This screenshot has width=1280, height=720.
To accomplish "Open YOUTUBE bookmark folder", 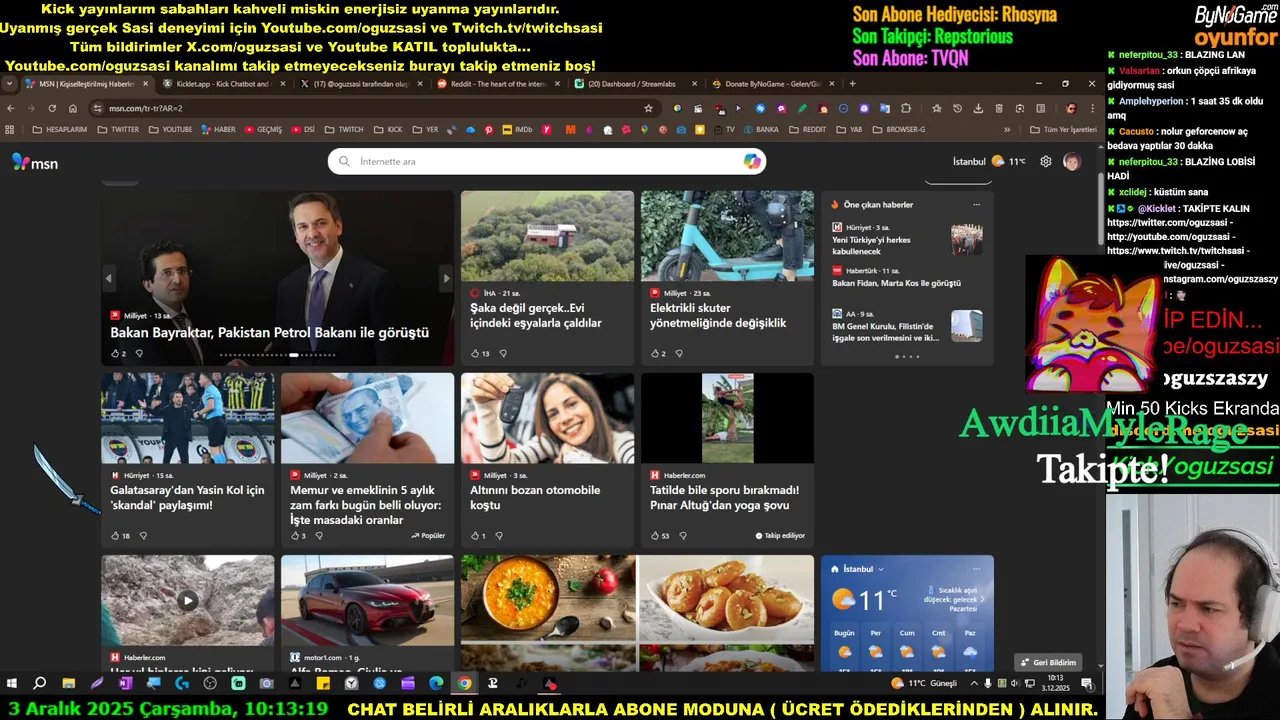I will point(169,129).
